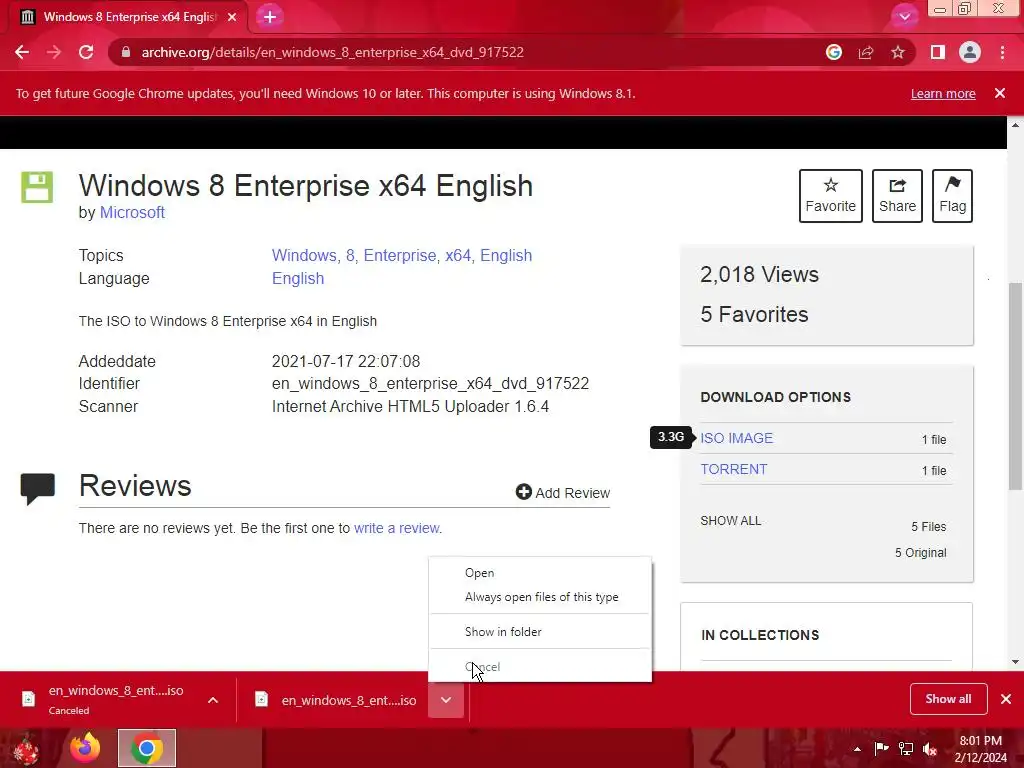Open Firefox from the taskbar
1024x768 pixels.
(x=86, y=748)
